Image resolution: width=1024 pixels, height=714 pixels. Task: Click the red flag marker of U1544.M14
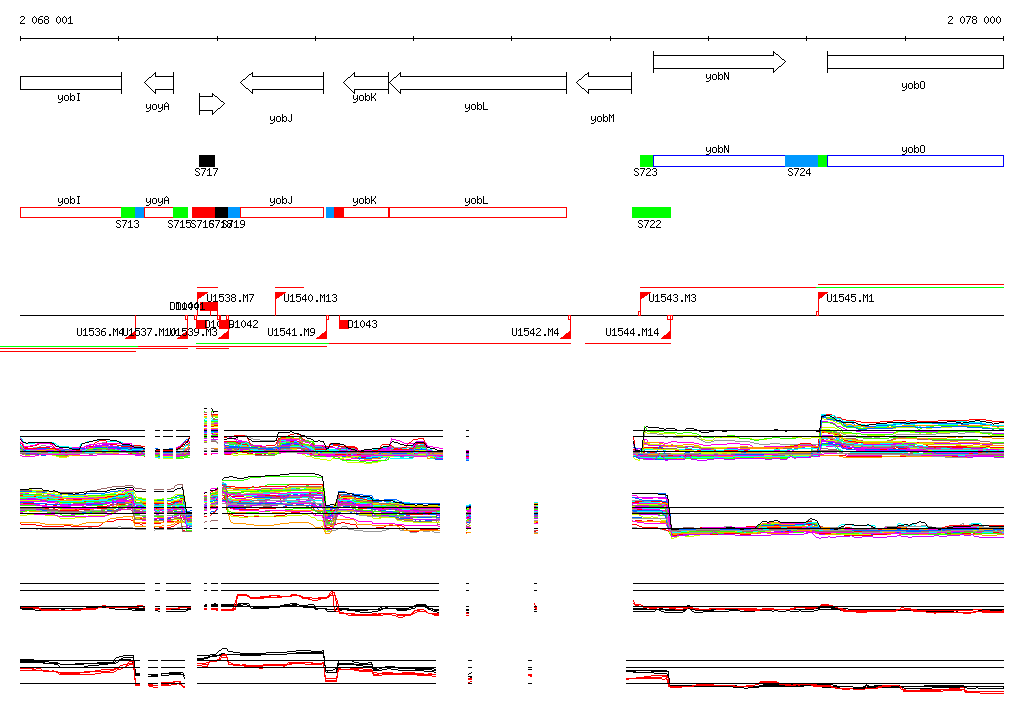click(x=666, y=334)
